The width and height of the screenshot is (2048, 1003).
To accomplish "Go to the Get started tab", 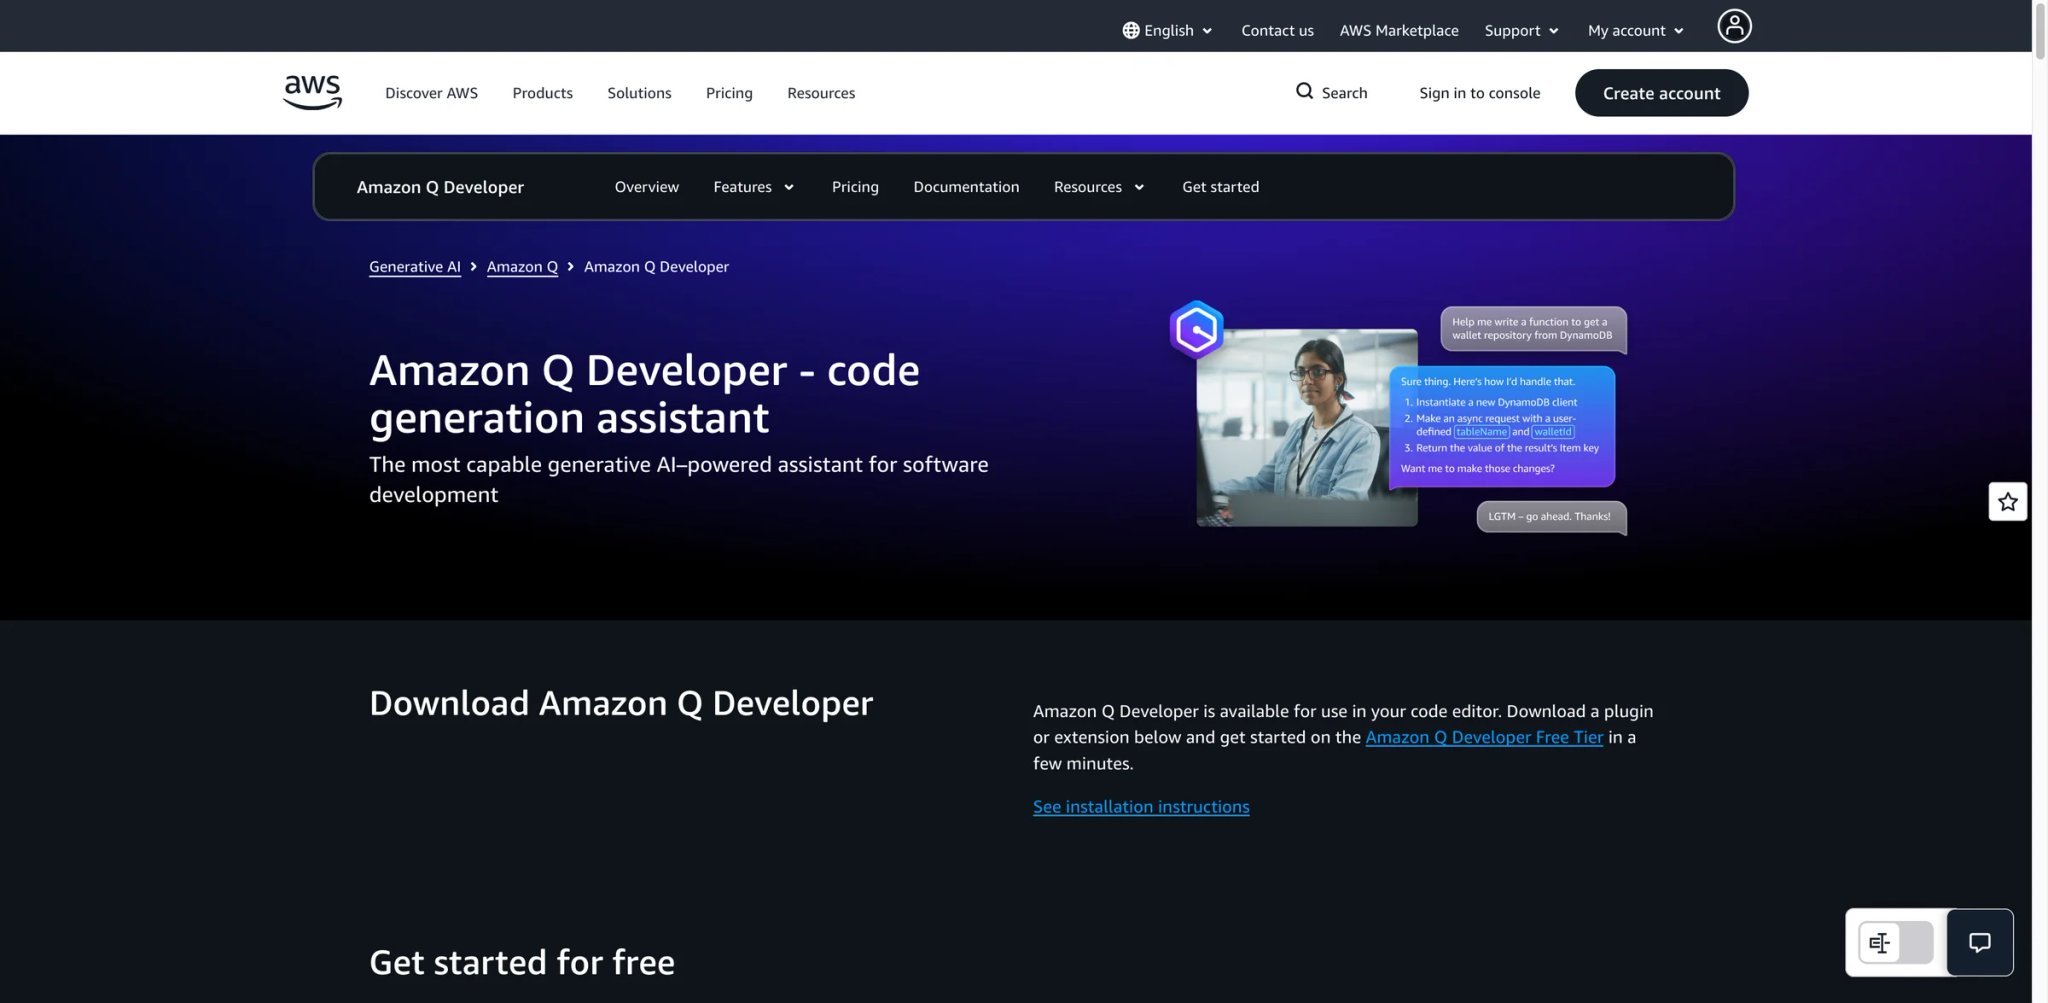I will point(1220,187).
